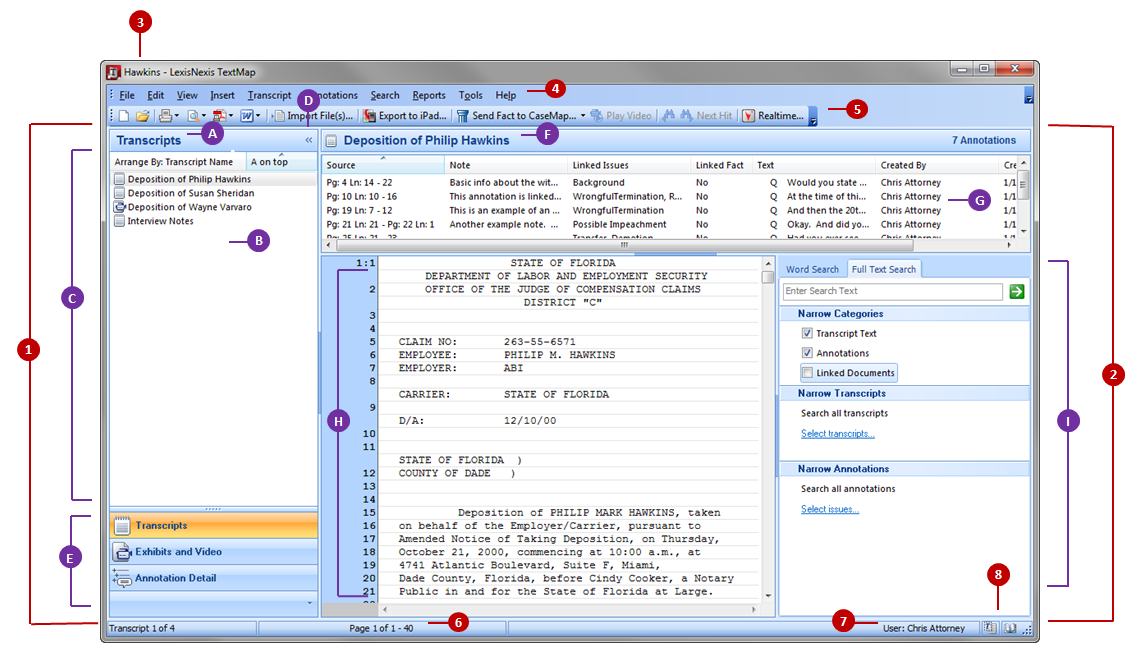
Task: Click the Enter Search Text field
Action: click(x=892, y=292)
